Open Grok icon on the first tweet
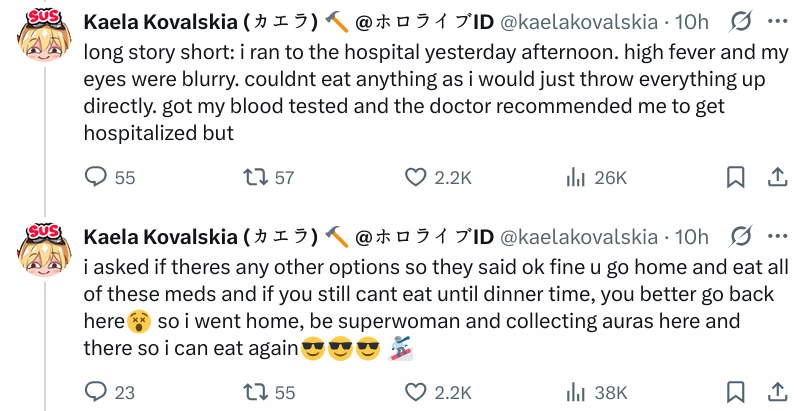 (x=742, y=21)
